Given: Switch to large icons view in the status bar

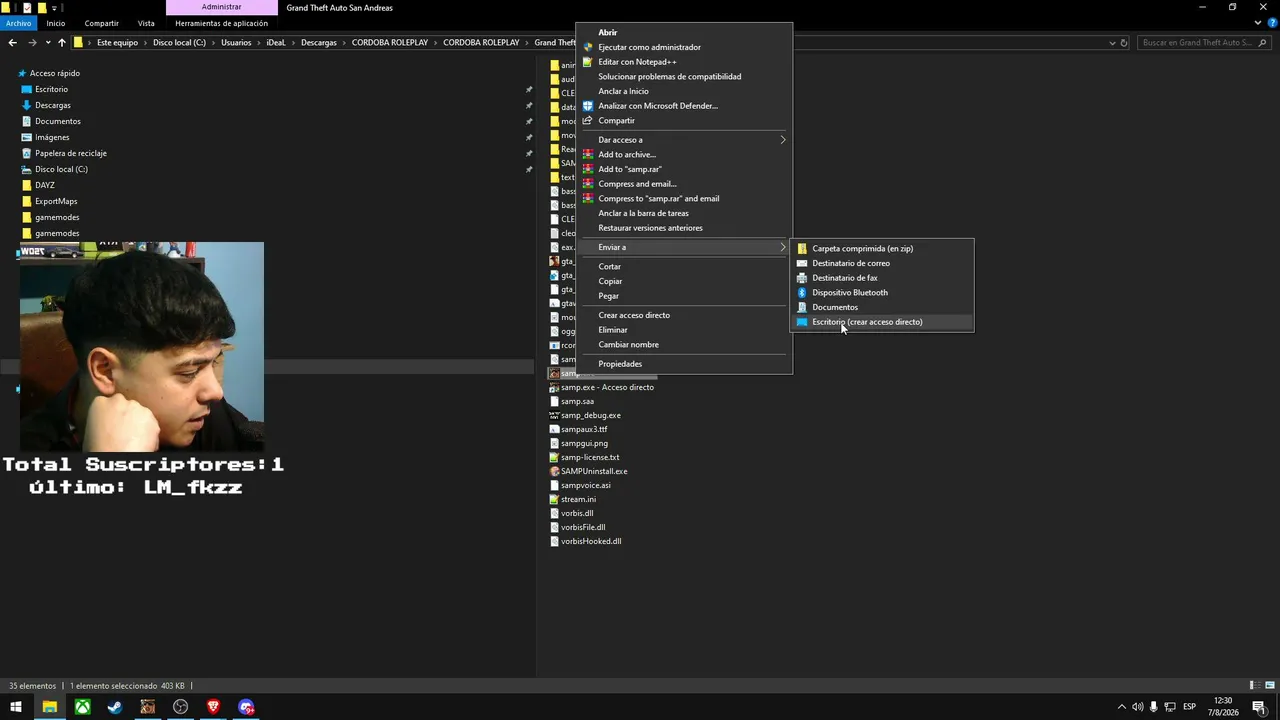Looking at the screenshot, I should click(1268, 686).
